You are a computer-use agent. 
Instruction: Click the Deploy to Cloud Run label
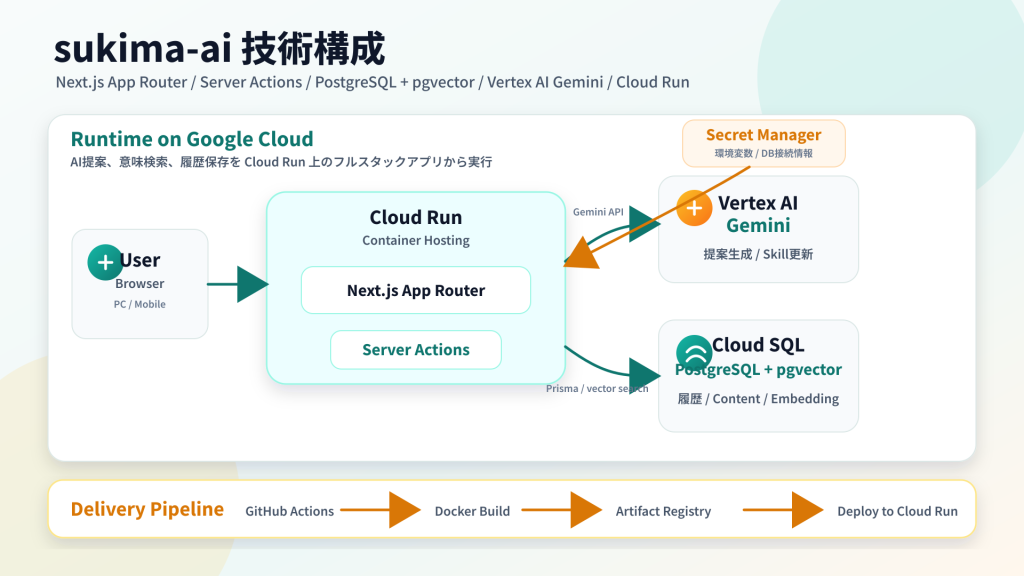pos(897,511)
